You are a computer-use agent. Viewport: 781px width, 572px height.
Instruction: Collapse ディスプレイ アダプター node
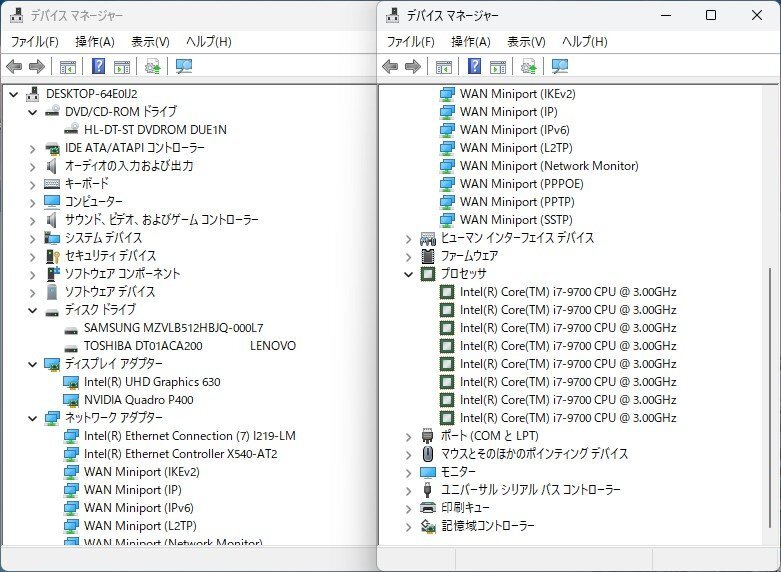tap(33, 364)
